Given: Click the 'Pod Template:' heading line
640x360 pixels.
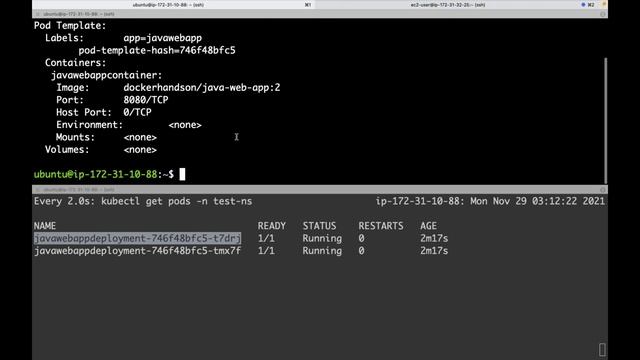Looking at the screenshot, I should coord(70,25).
